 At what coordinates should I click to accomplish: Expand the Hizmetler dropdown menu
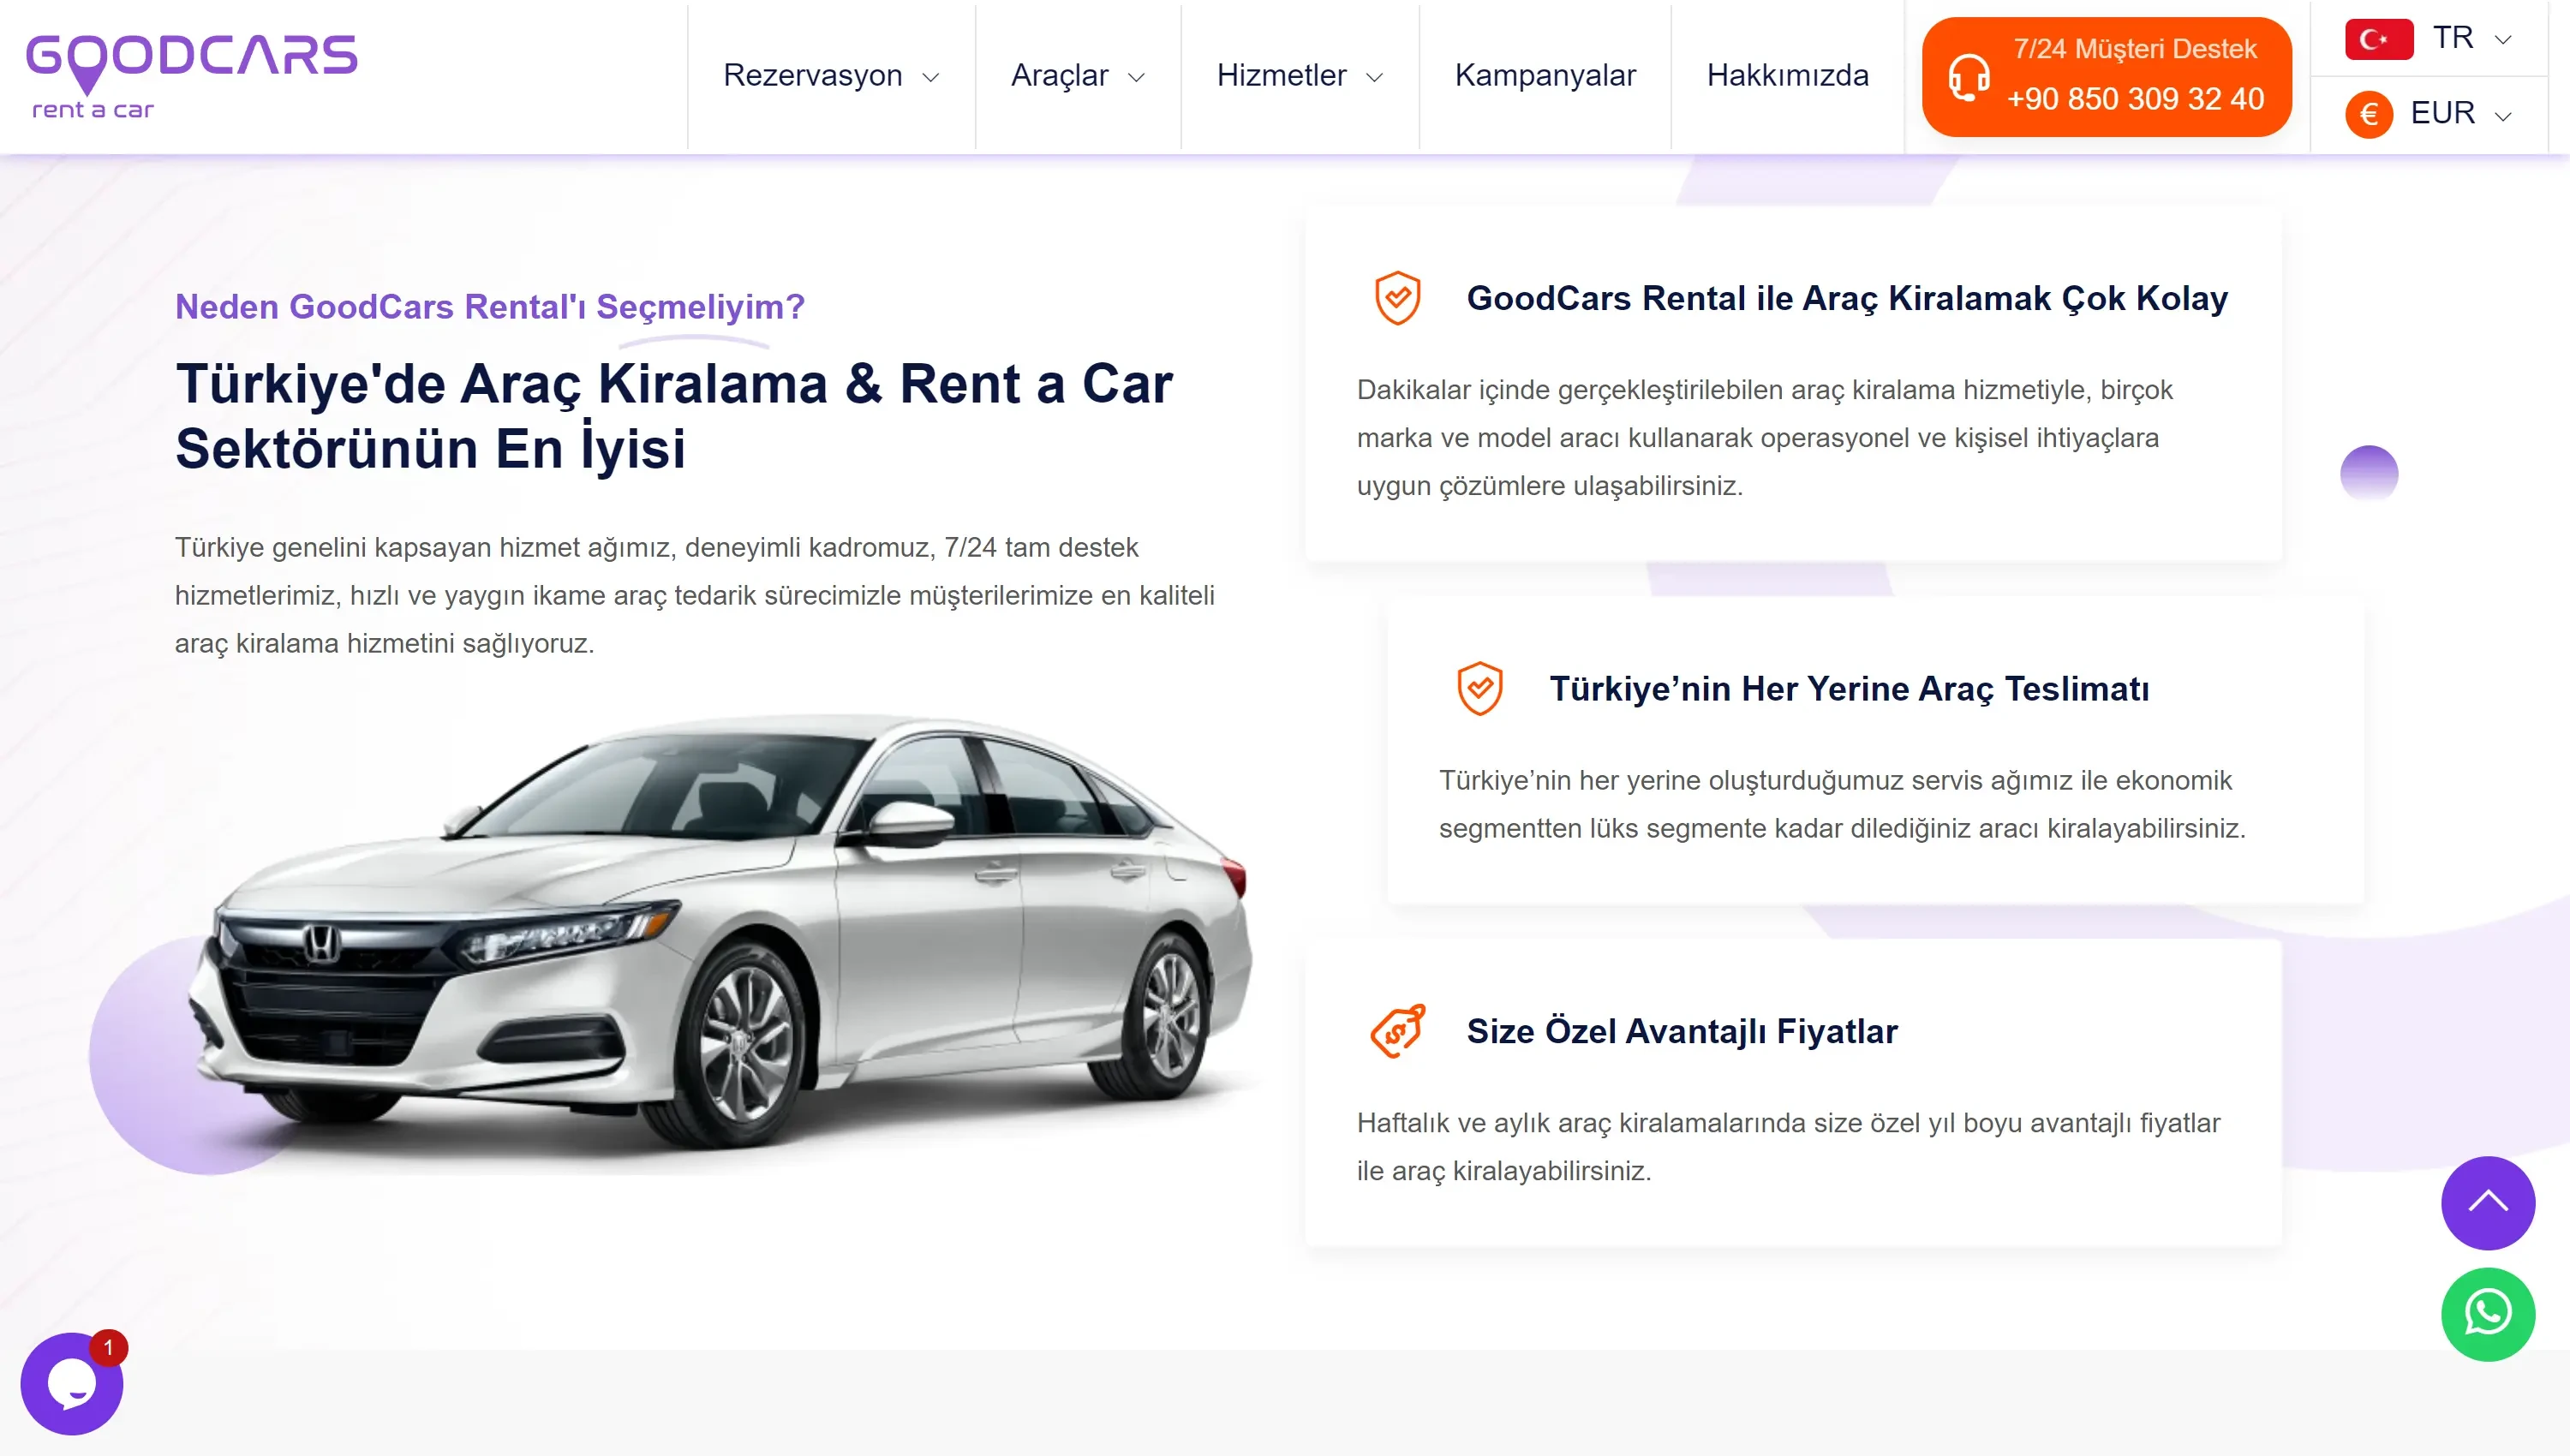1299,76
